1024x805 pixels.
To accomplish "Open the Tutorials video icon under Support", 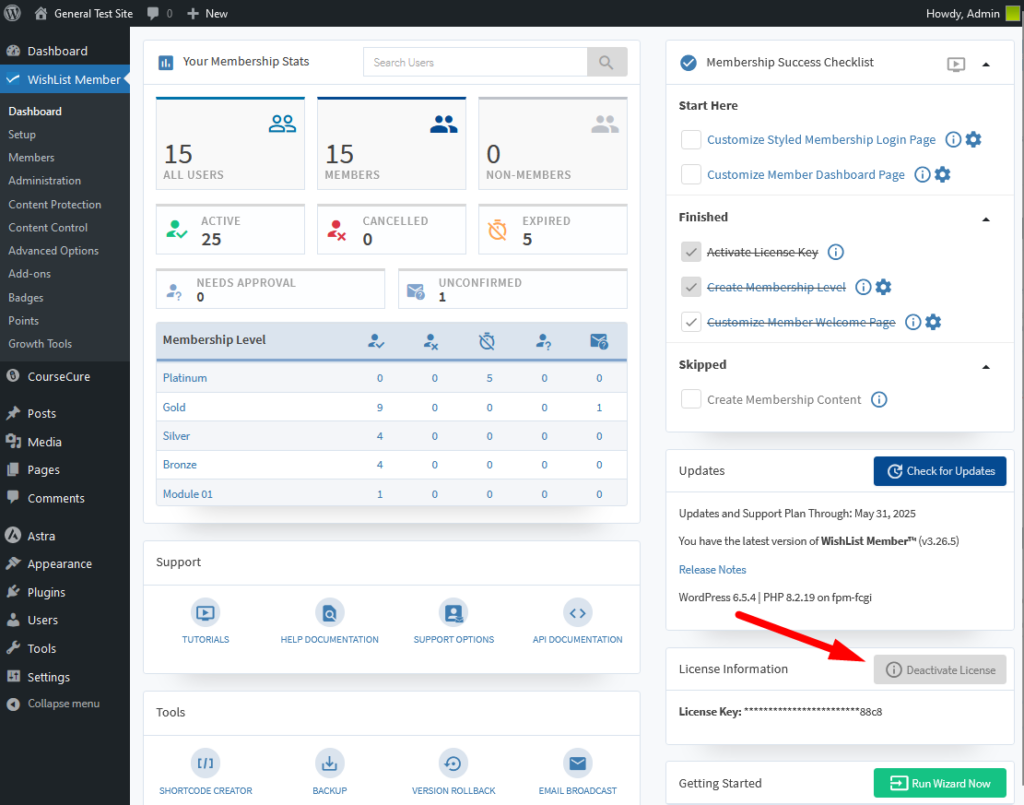I will [205, 614].
